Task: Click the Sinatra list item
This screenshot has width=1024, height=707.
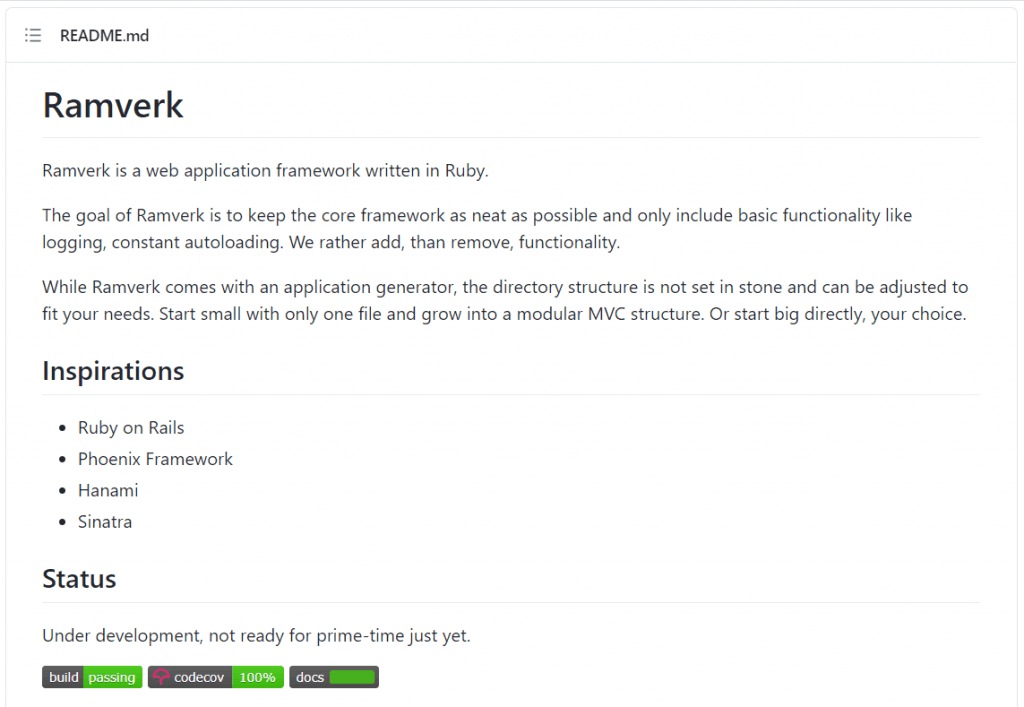Action: pyautogui.click(x=105, y=521)
